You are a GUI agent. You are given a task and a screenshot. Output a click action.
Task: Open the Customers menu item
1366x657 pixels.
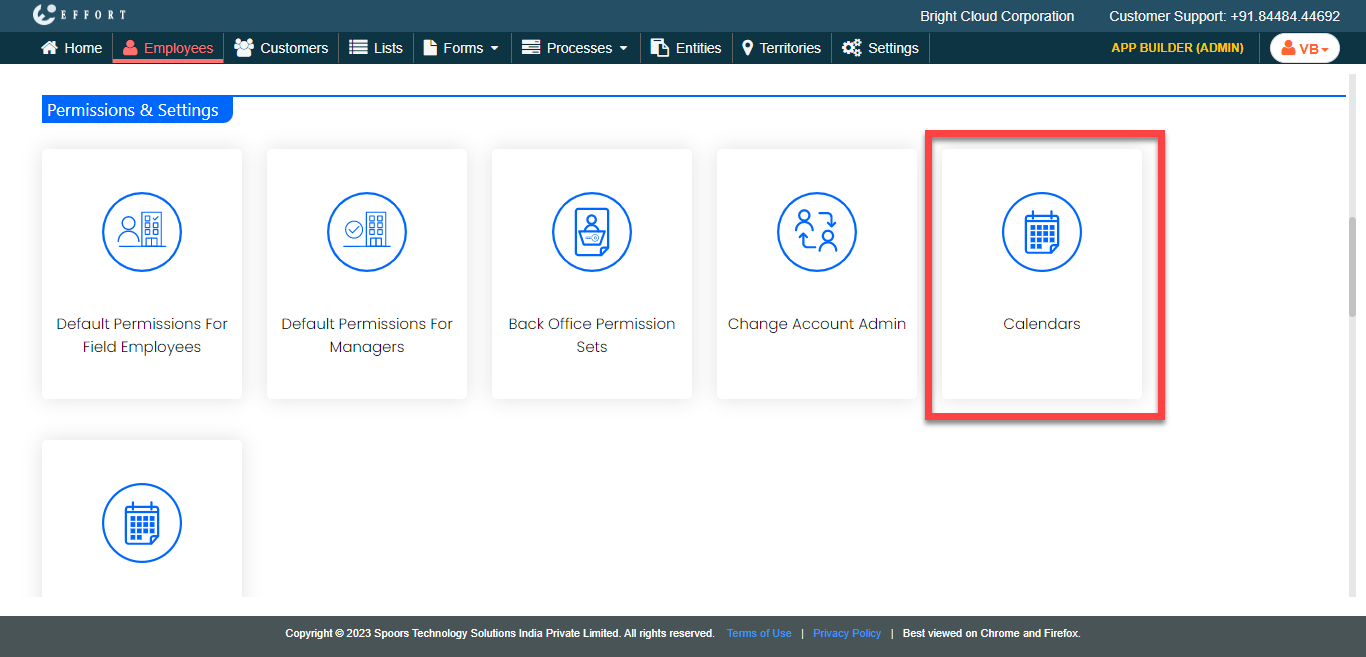(281, 48)
